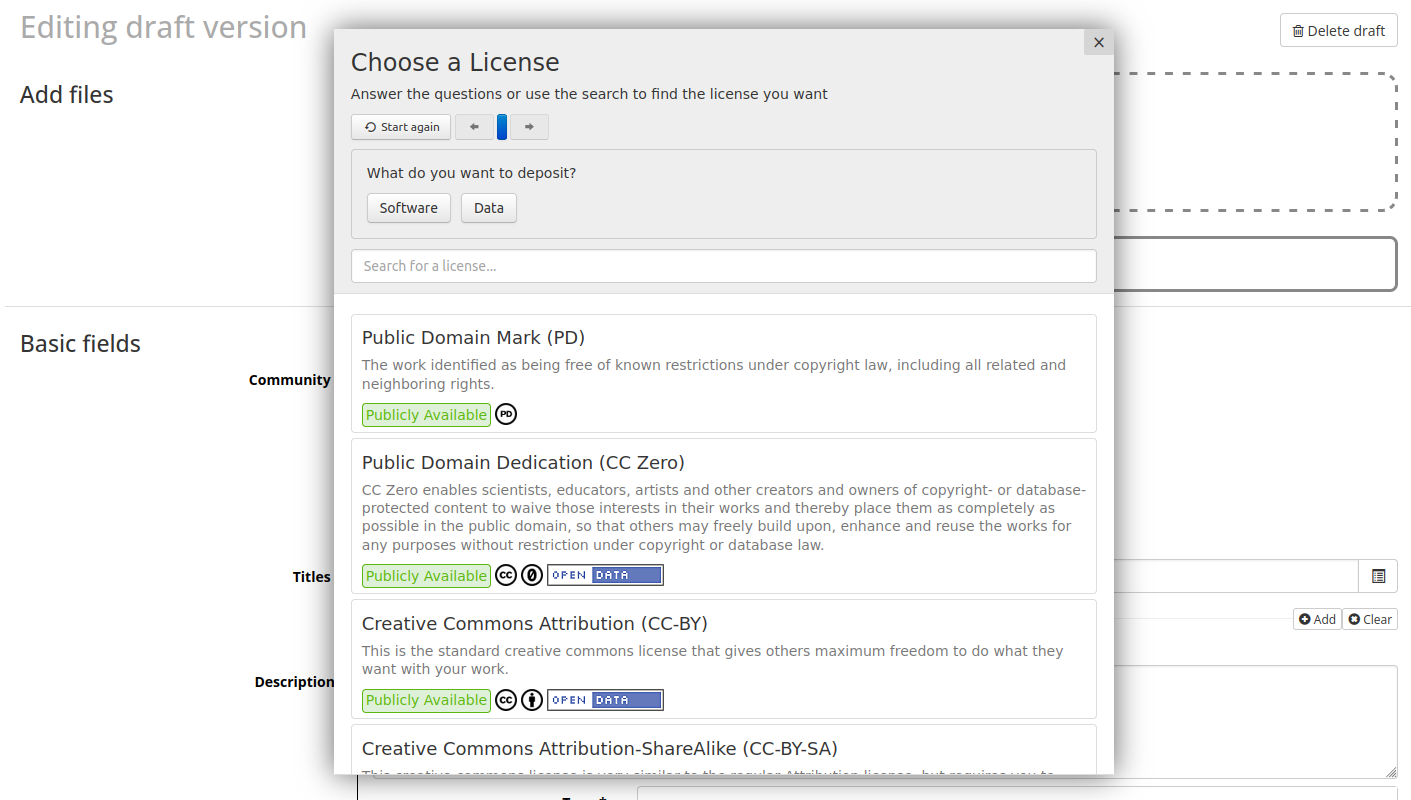Click the attribution person icon for CC-BY
Screen dimensions: 1411x800
(531, 699)
